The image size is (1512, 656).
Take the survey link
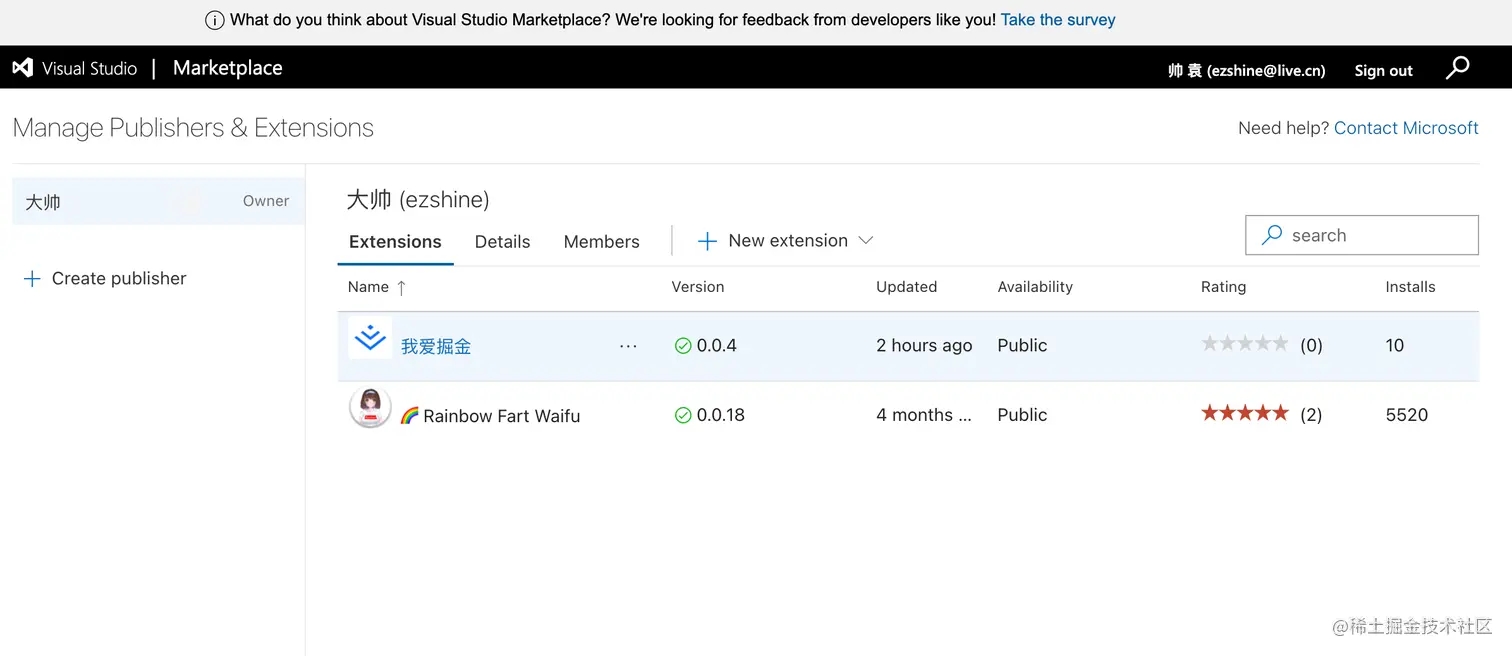1058,20
